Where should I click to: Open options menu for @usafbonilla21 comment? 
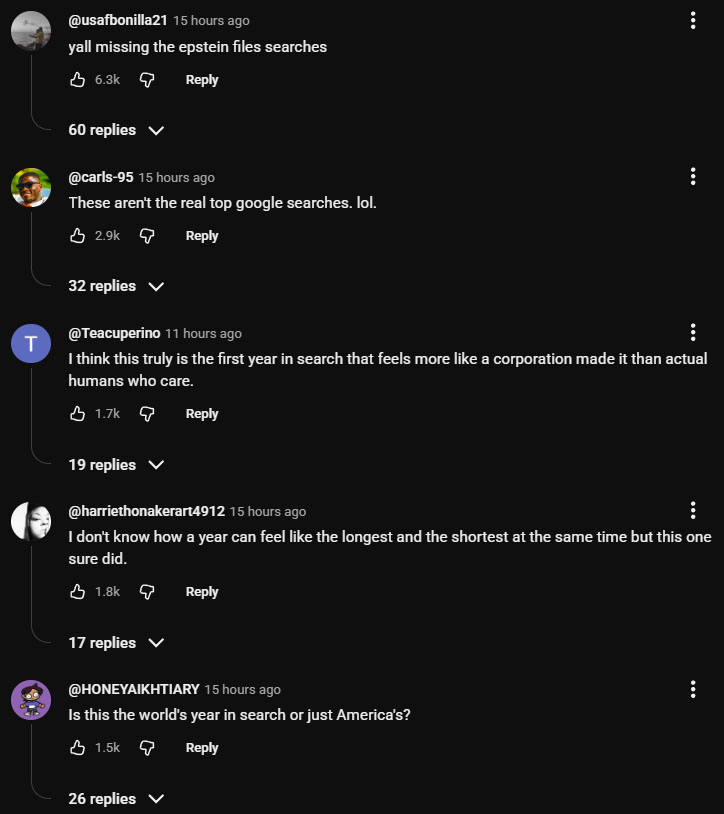pyautogui.click(x=693, y=20)
